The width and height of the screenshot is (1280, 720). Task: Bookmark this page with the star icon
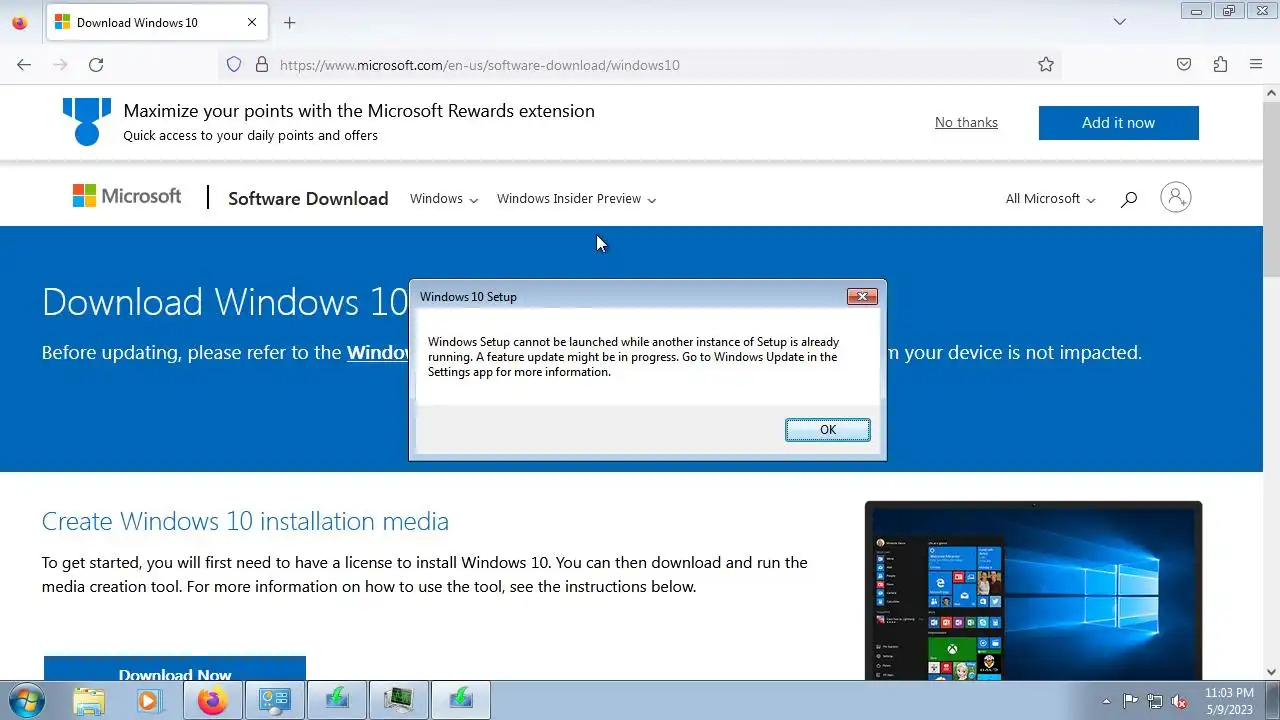(x=1046, y=64)
